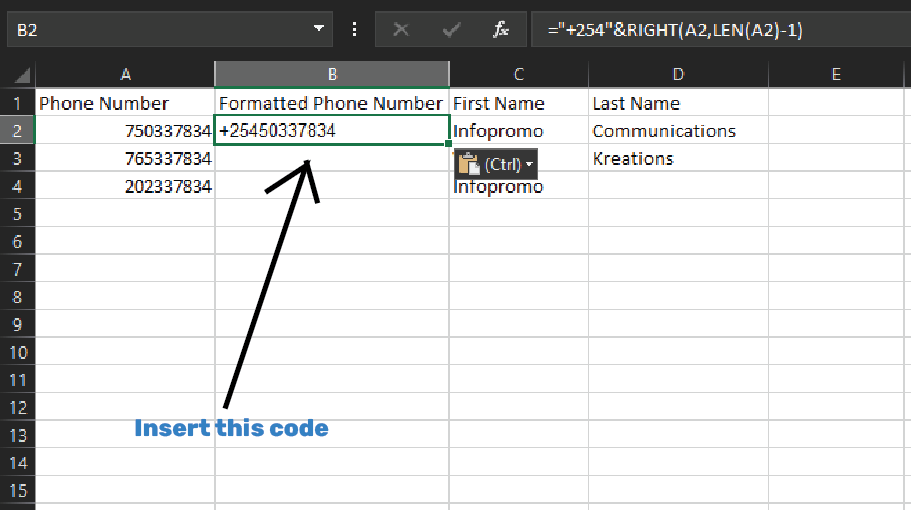Select row 9 header
The width and height of the screenshot is (911, 510).
(17, 324)
